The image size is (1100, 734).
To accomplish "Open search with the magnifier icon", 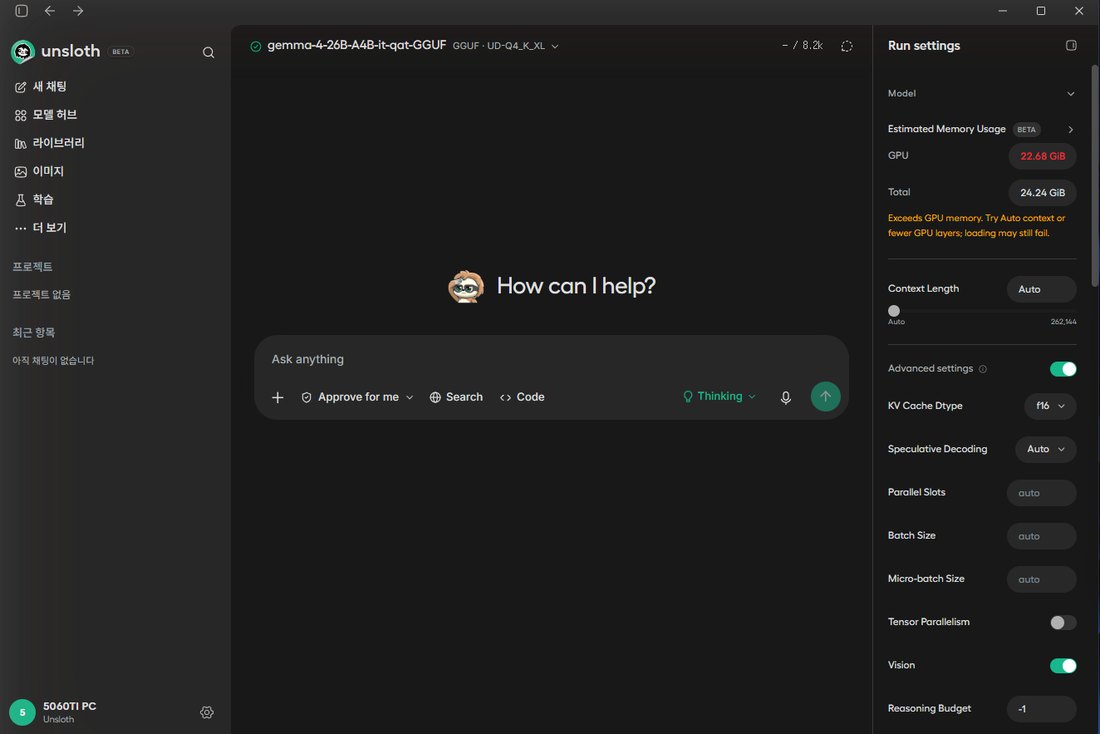I will (x=208, y=52).
